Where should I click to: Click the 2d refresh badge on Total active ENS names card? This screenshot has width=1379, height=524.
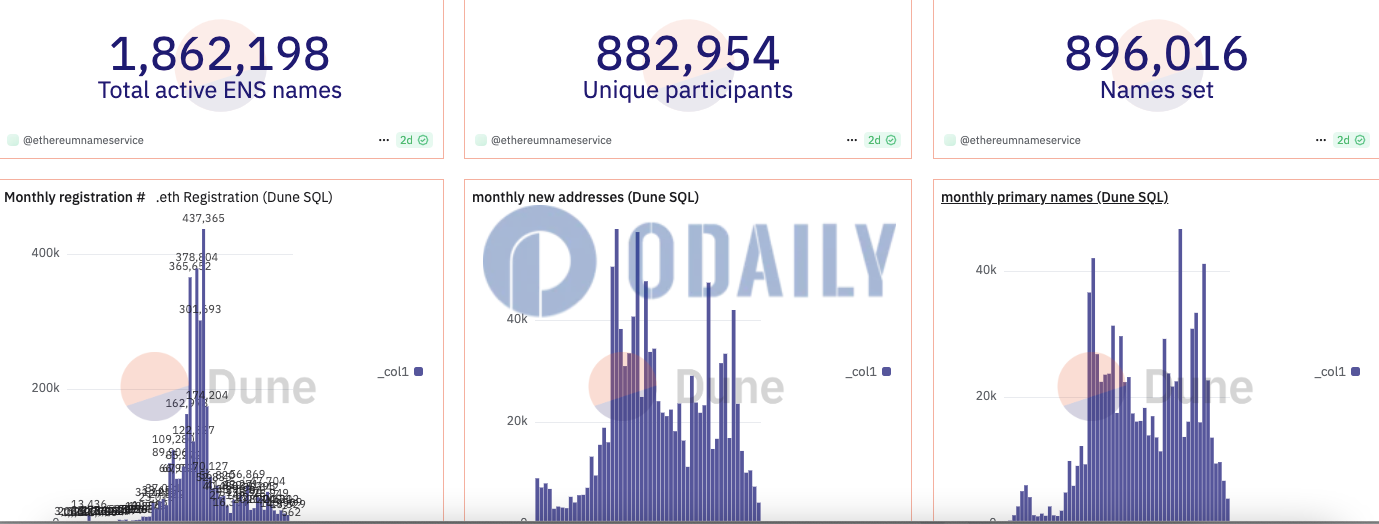(x=414, y=140)
